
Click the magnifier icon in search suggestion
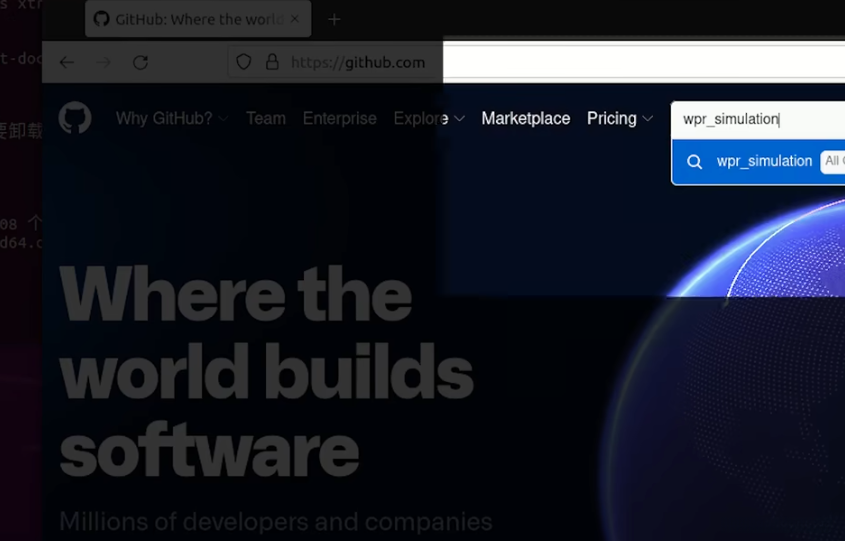click(695, 162)
